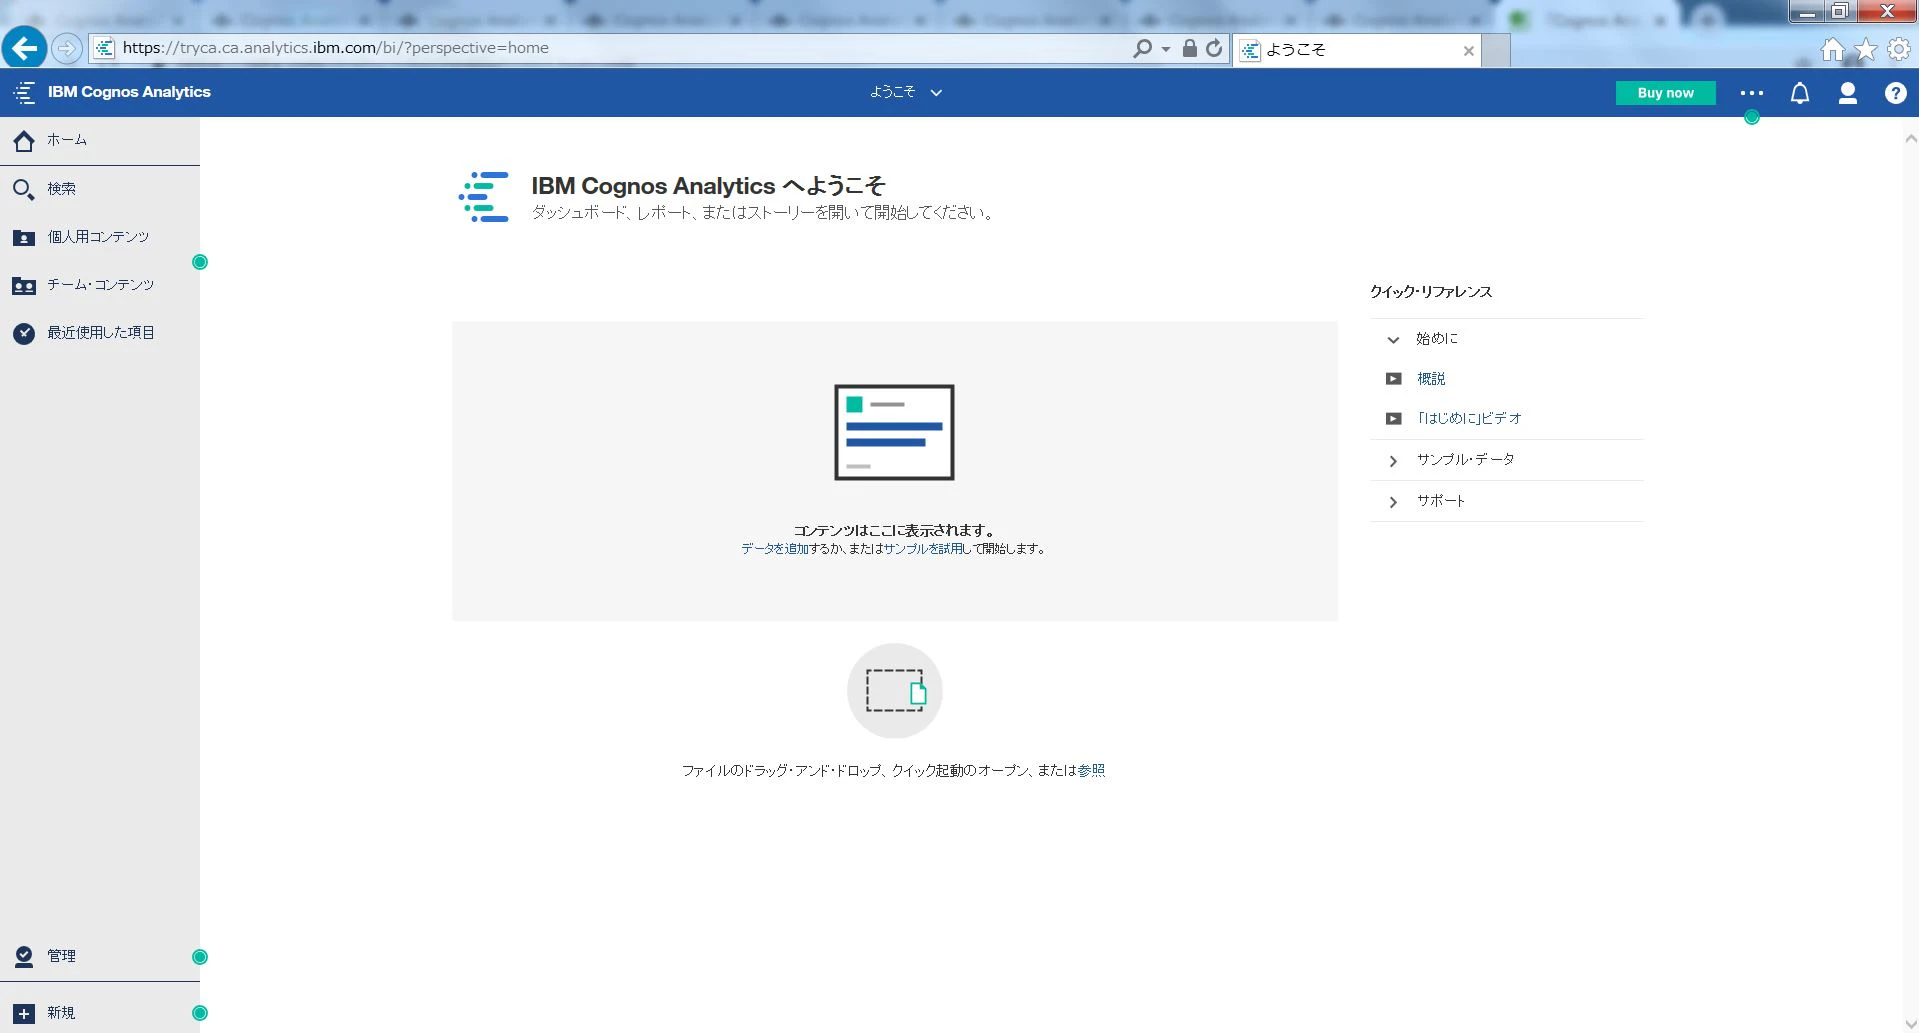Click the browser forward arrow button
Image resolution: width=1919 pixels, height=1033 pixels.
(x=66, y=48)
